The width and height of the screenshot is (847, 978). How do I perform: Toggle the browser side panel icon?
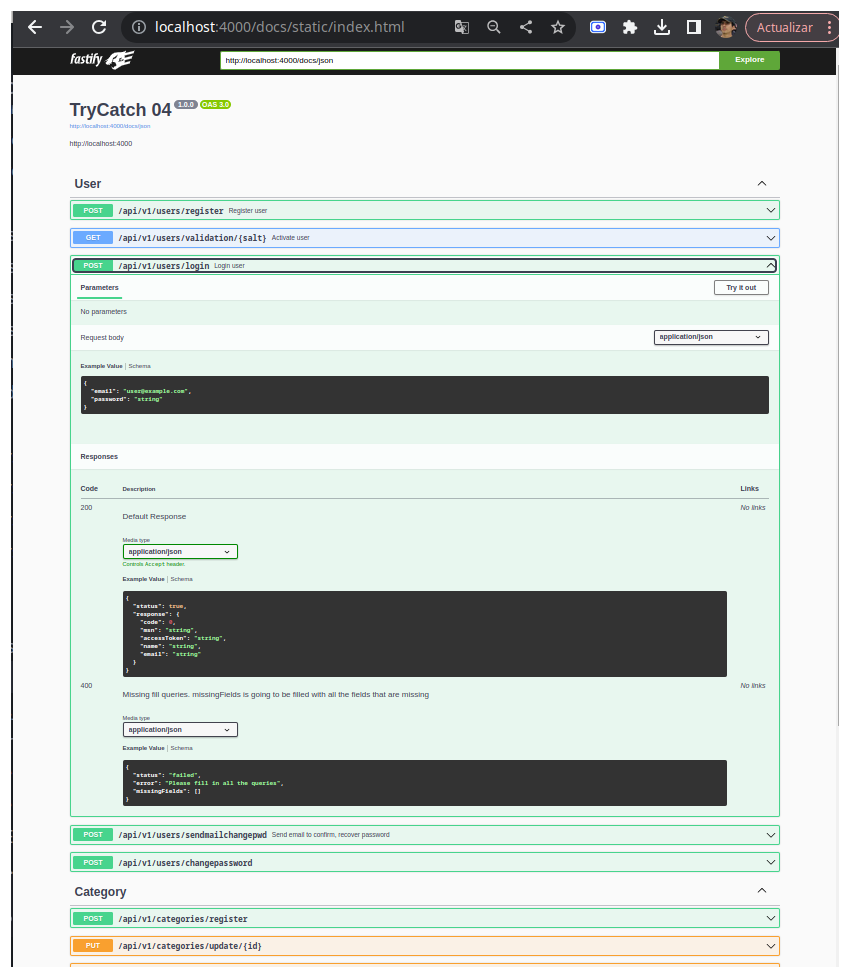click(x=694, y=27)
